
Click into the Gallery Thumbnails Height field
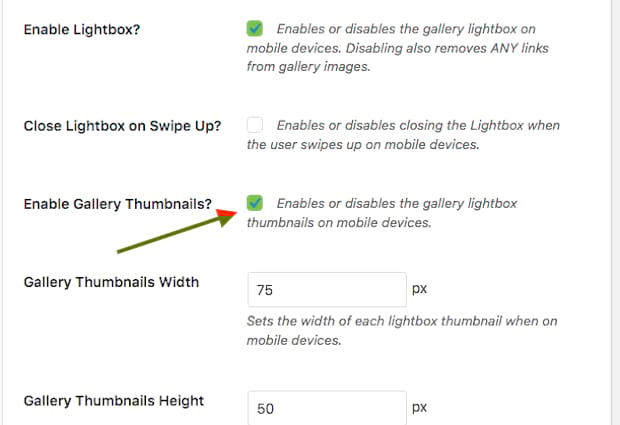pyautogui.click(x=326, y=408)
